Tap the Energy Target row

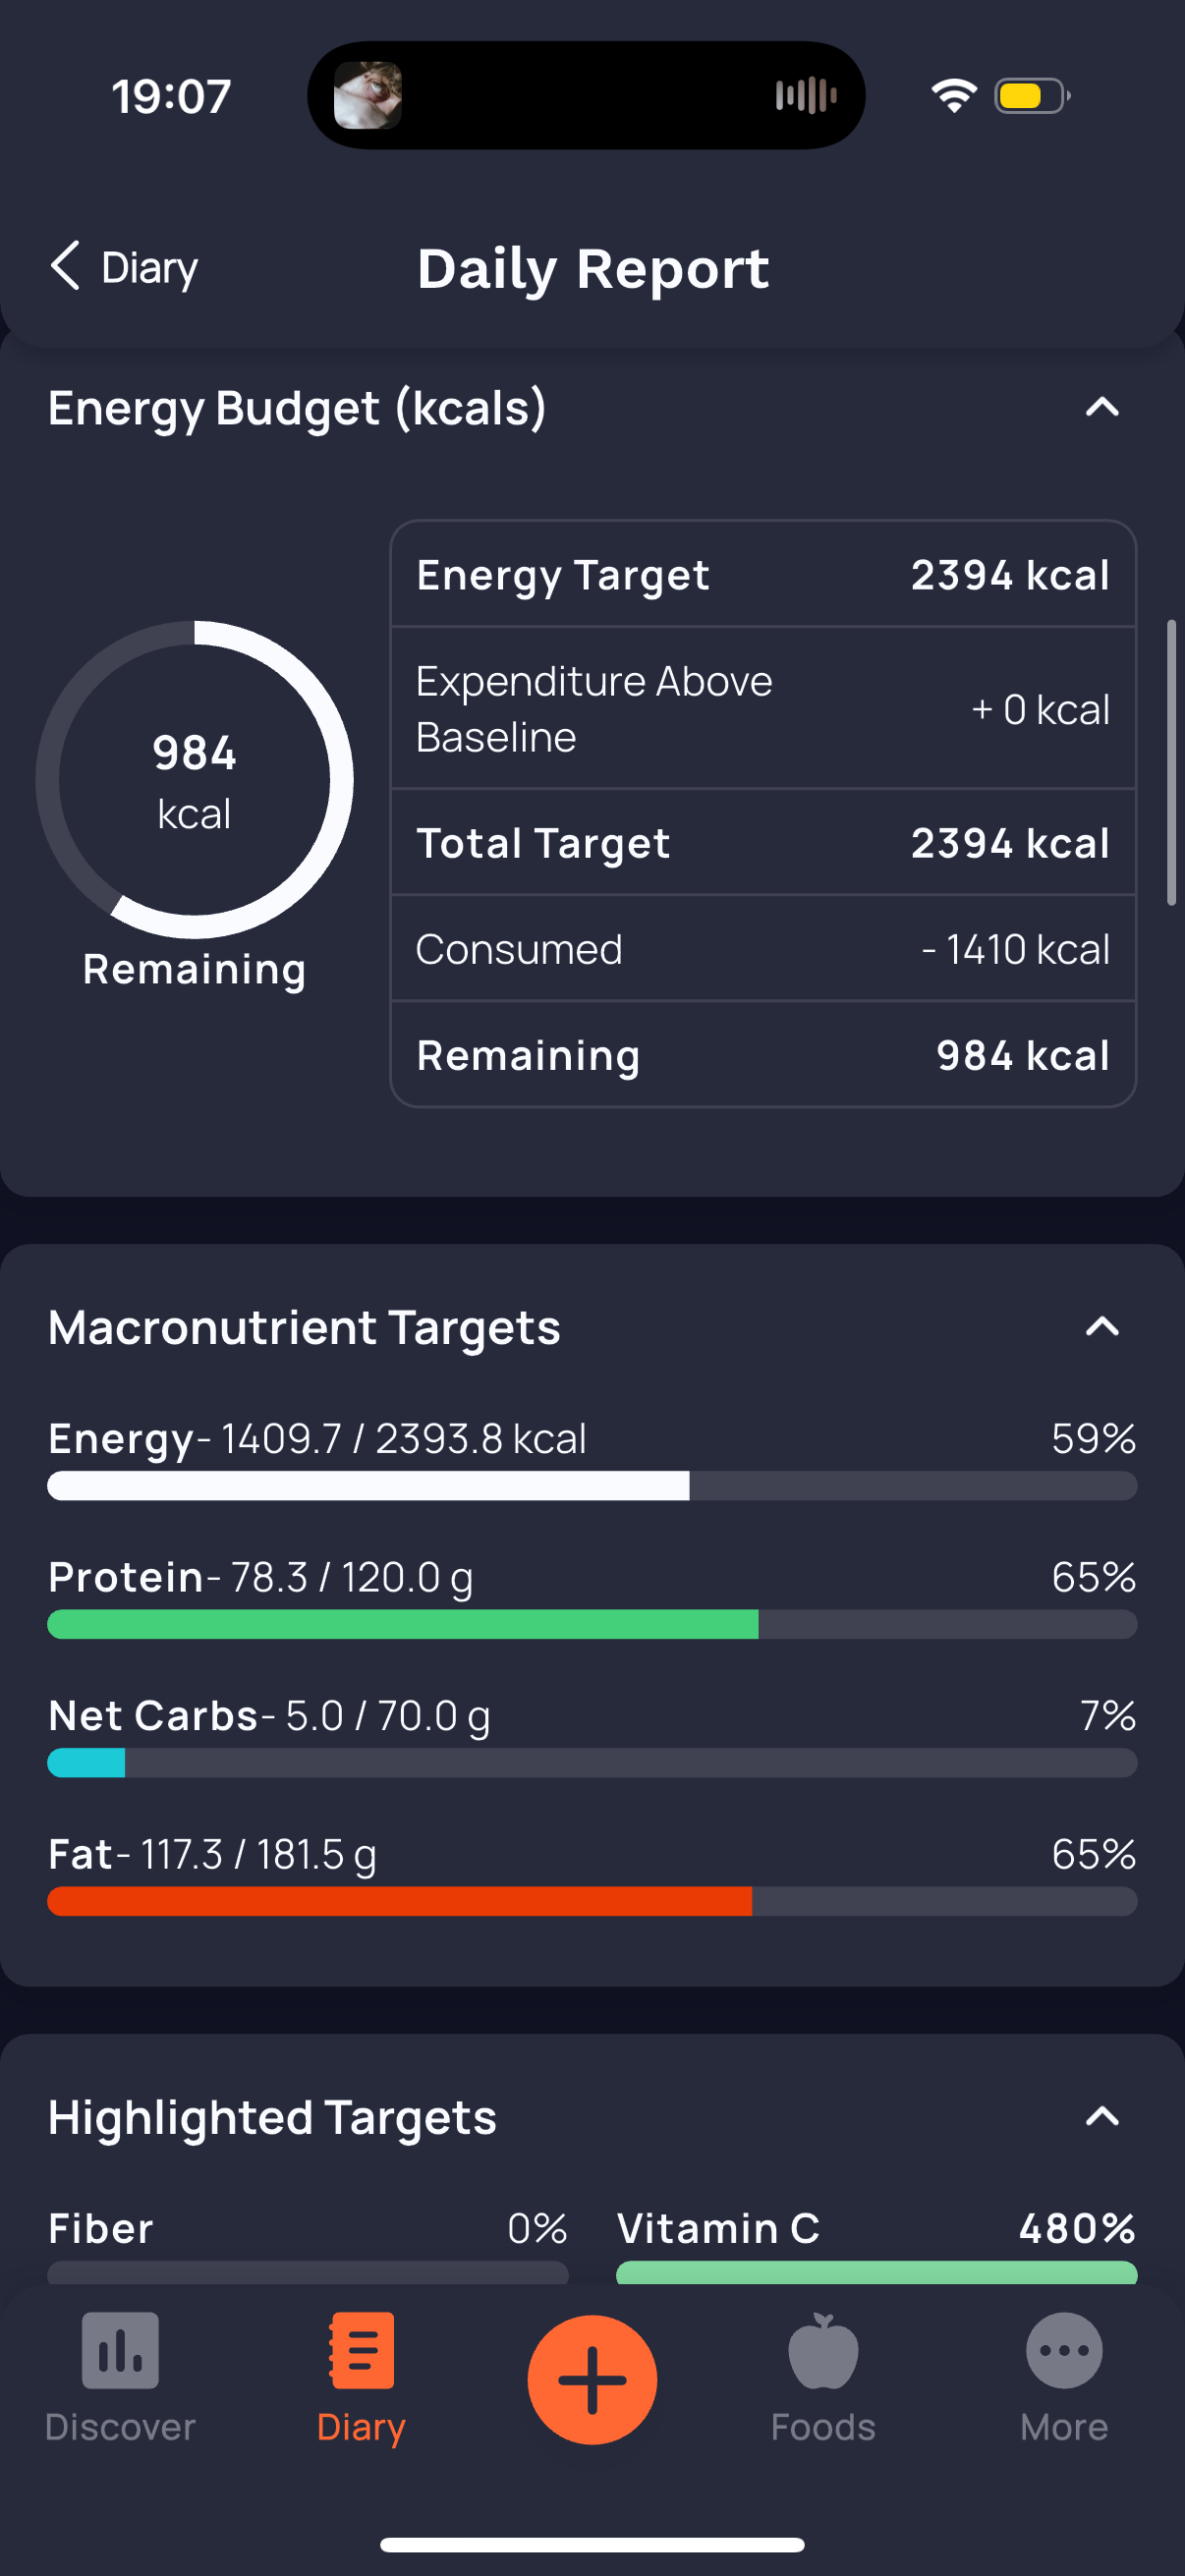pos(762,575)
